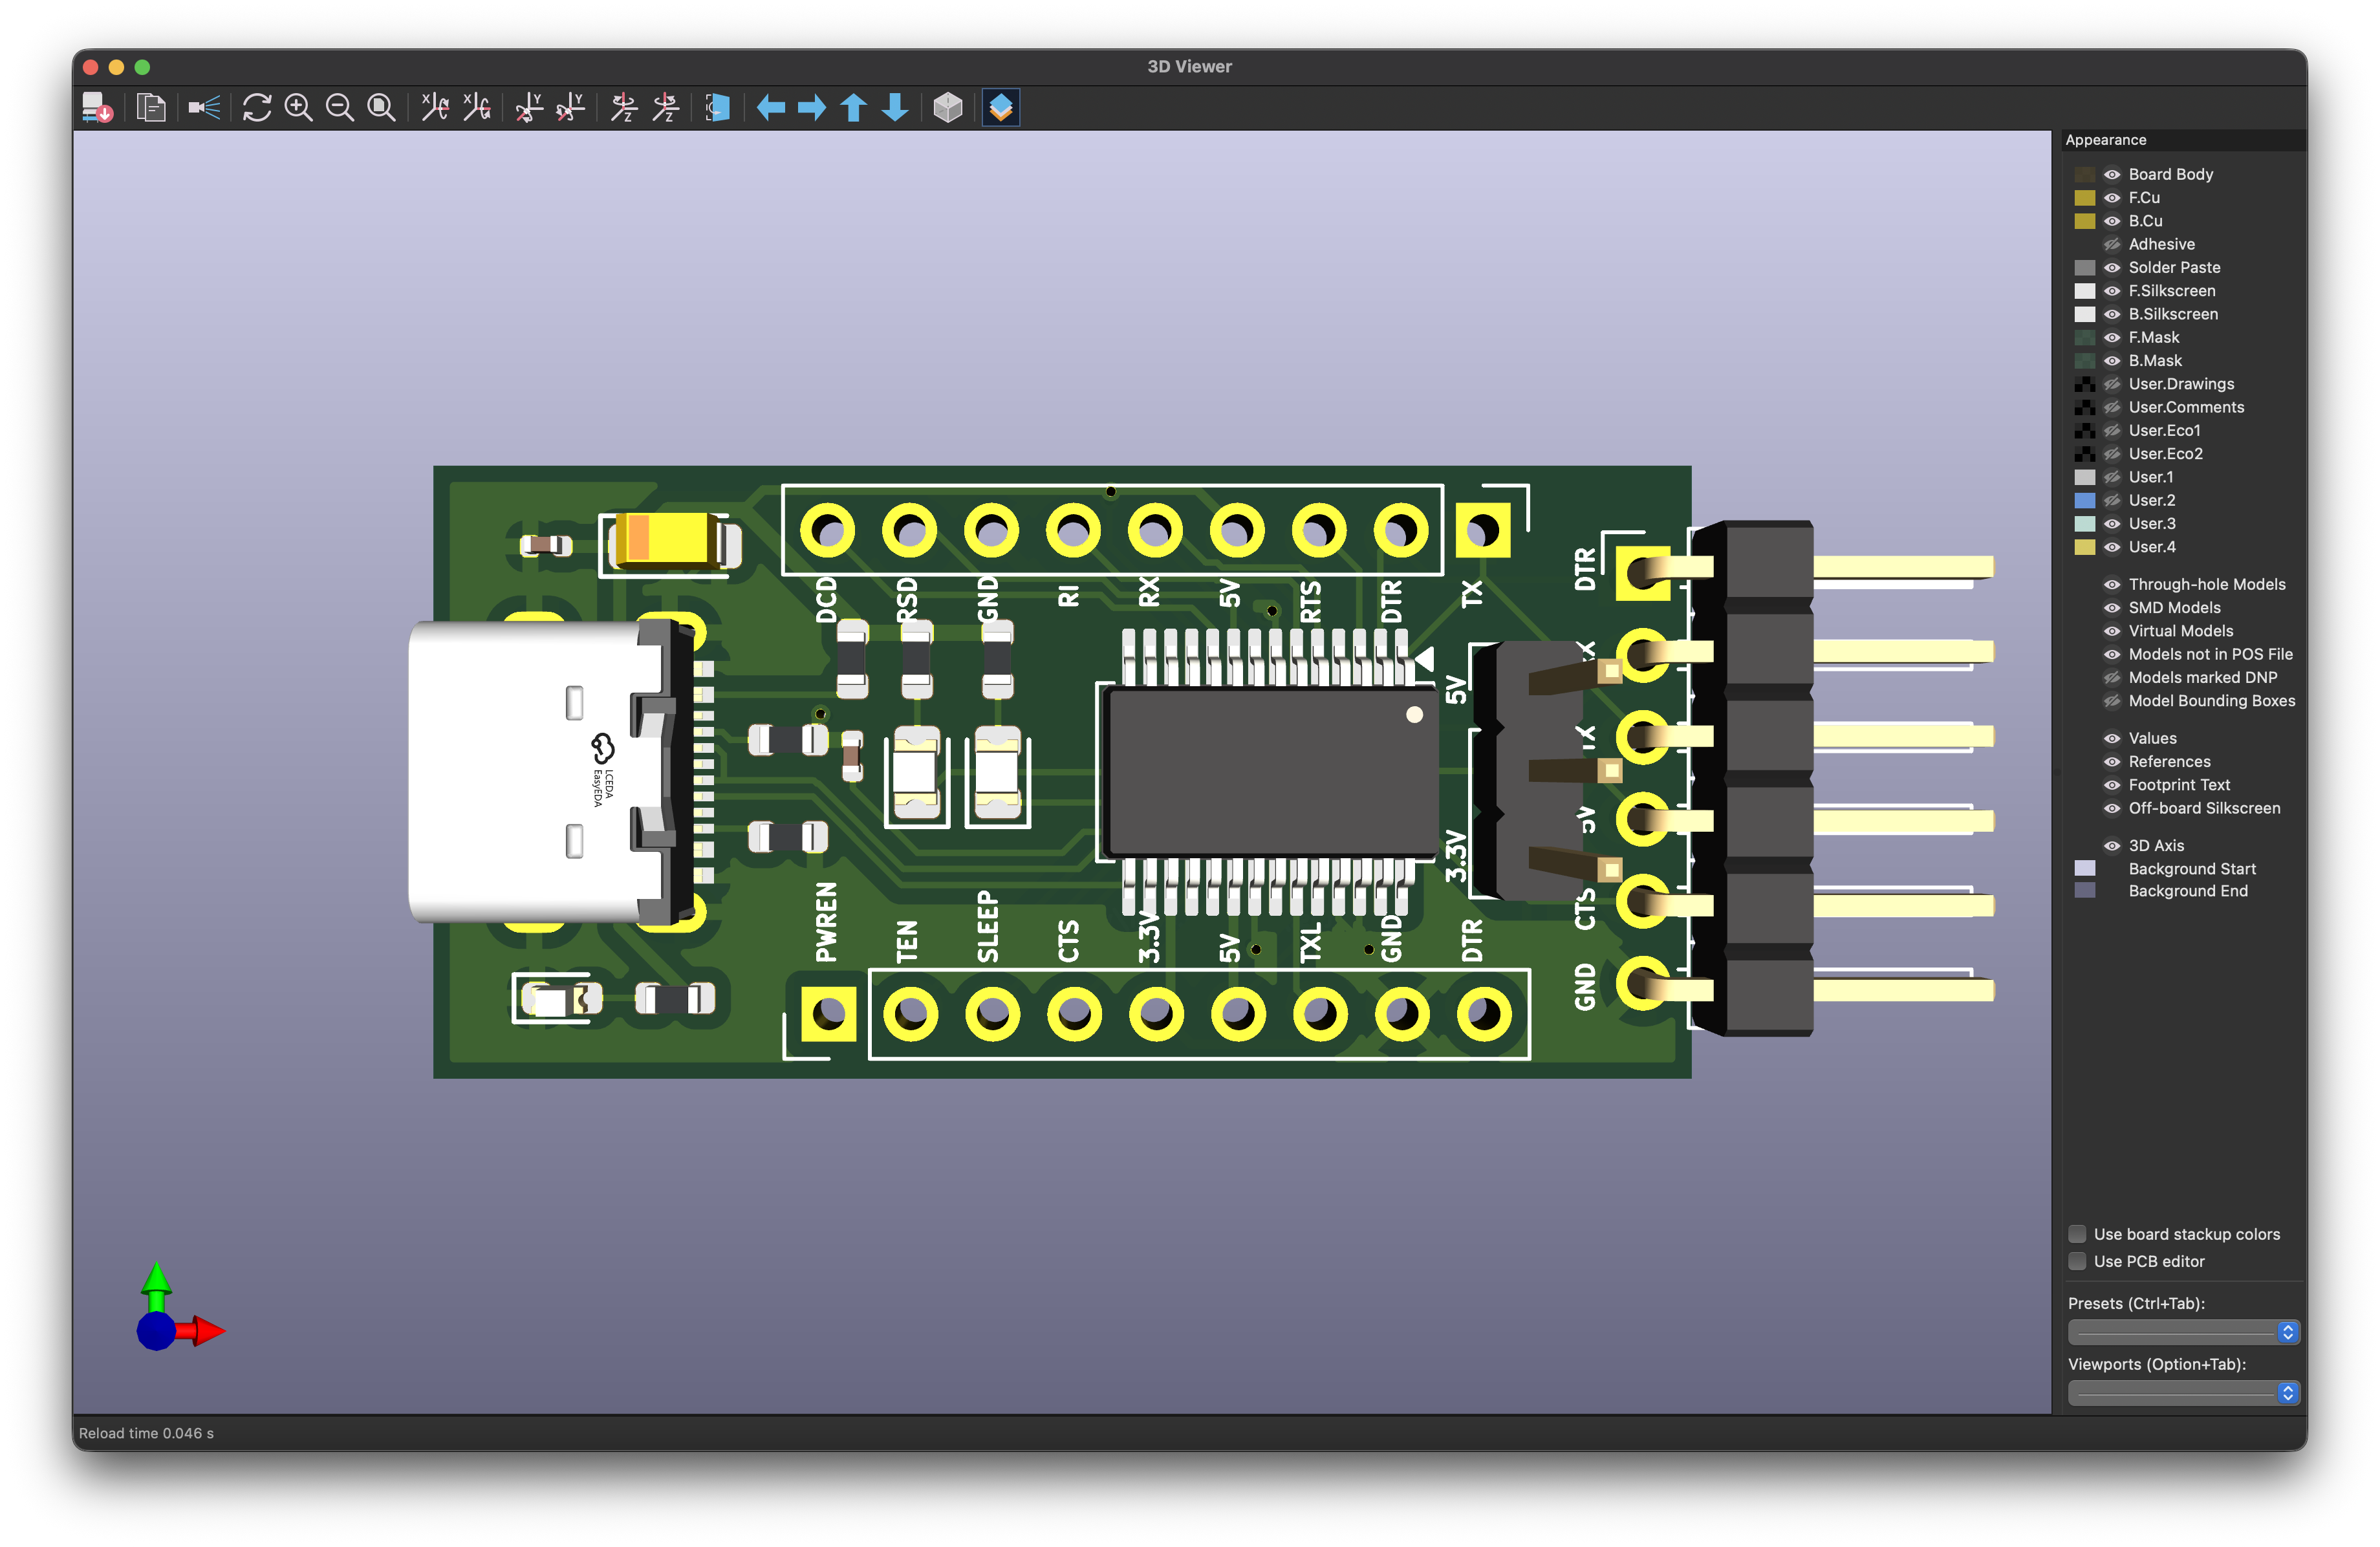Rotate Y clockwise with the first Y-axis icon
Screen dimensions: 2380x1547
click(529, 107)
